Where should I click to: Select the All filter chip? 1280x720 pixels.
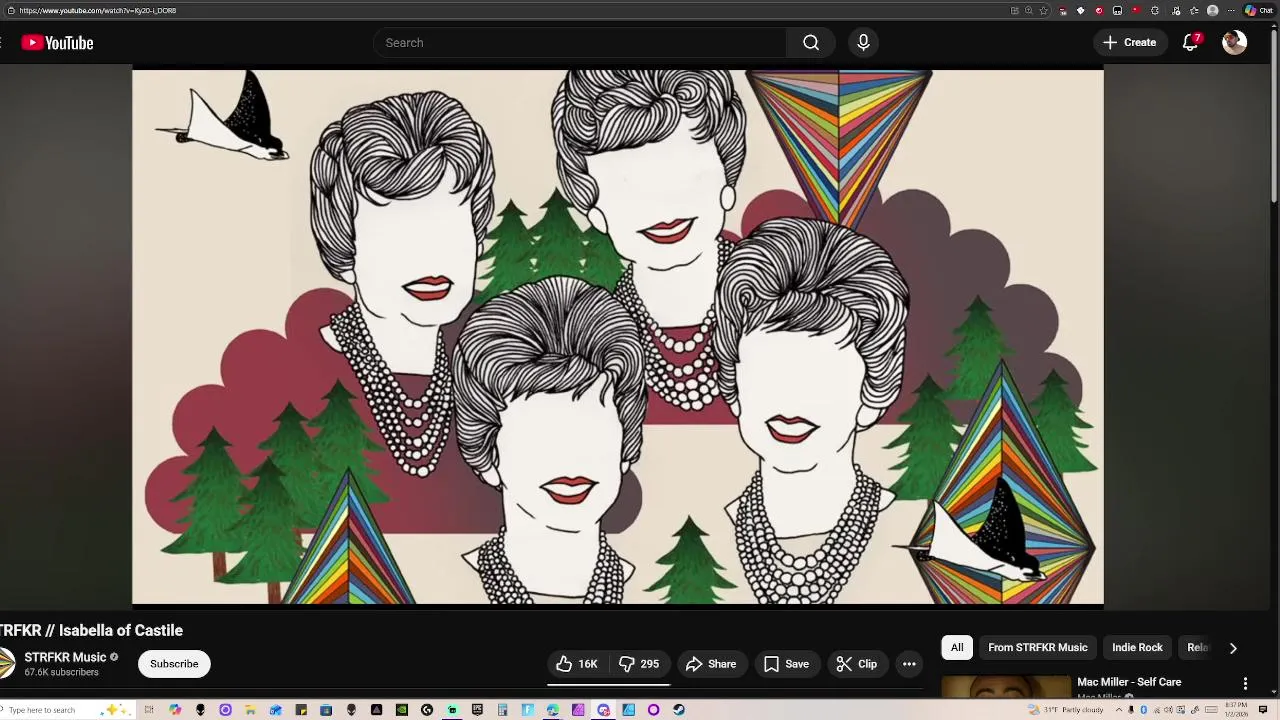click(957, 648)
